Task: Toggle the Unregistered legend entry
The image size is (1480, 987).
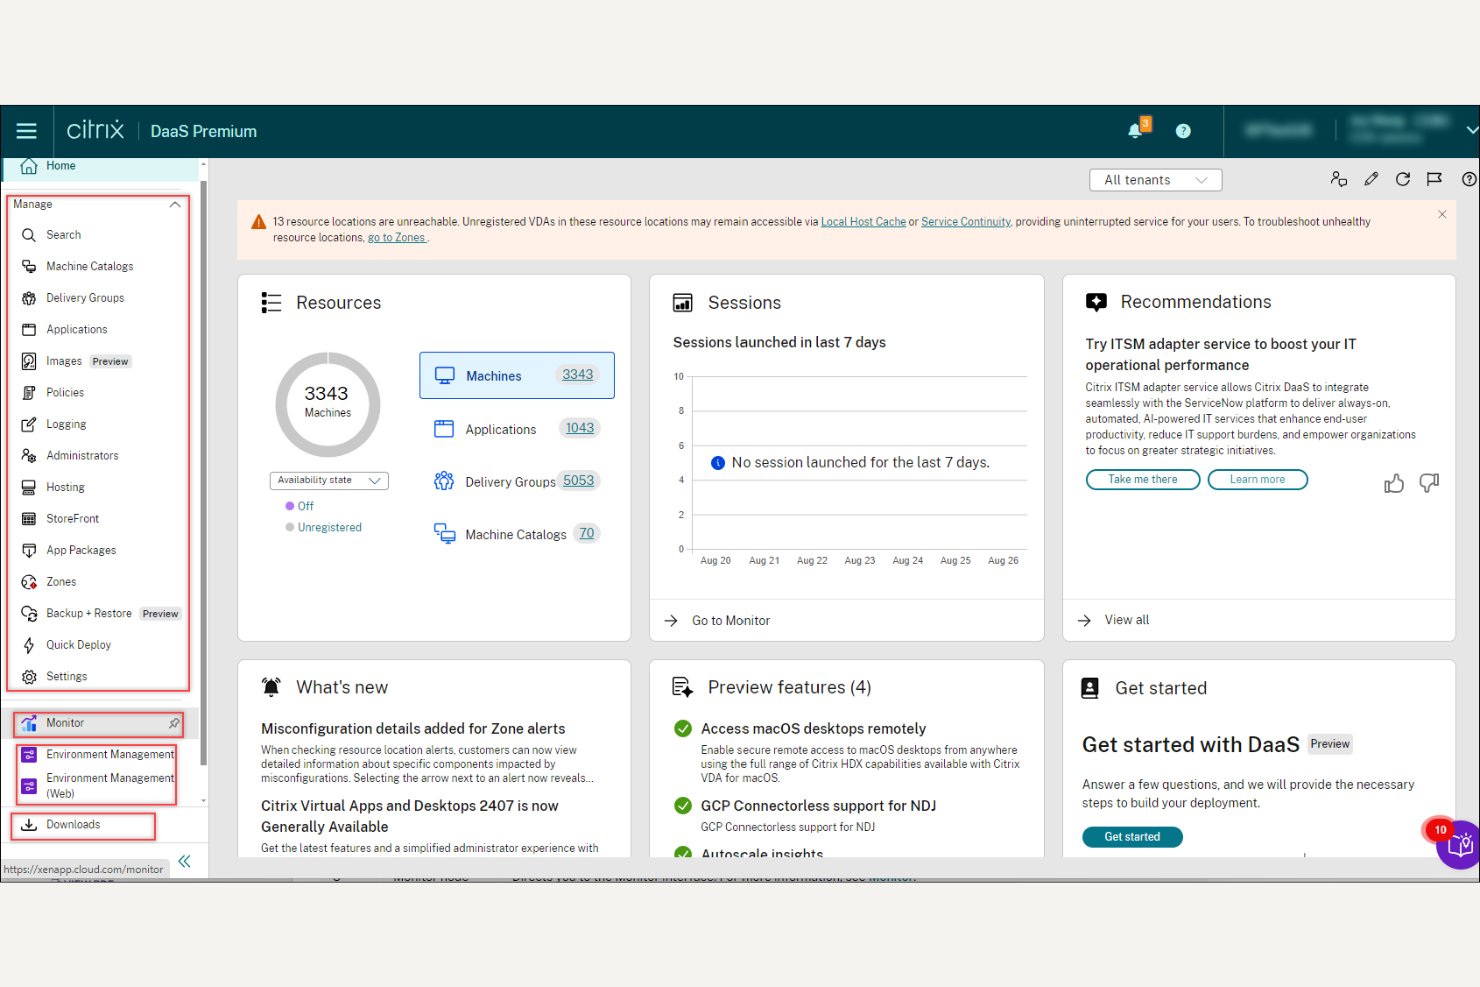Action: 323,528
